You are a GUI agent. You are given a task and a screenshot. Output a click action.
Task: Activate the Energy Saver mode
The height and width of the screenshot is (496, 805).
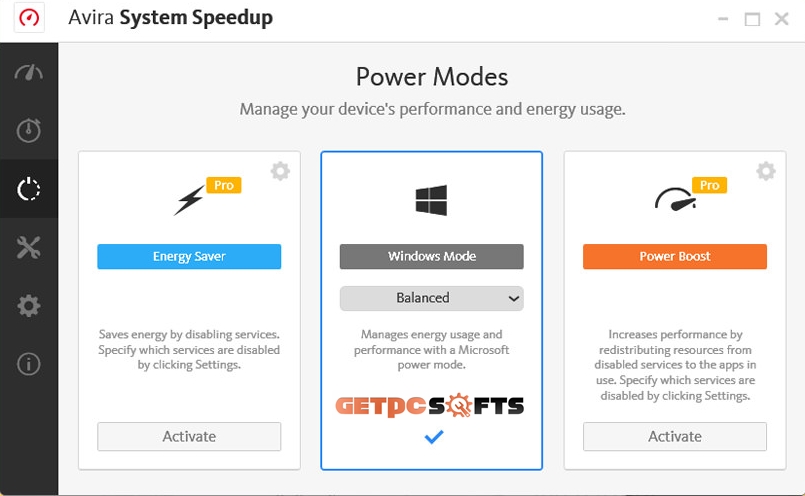pyautogui.click(x=189, y=436)
